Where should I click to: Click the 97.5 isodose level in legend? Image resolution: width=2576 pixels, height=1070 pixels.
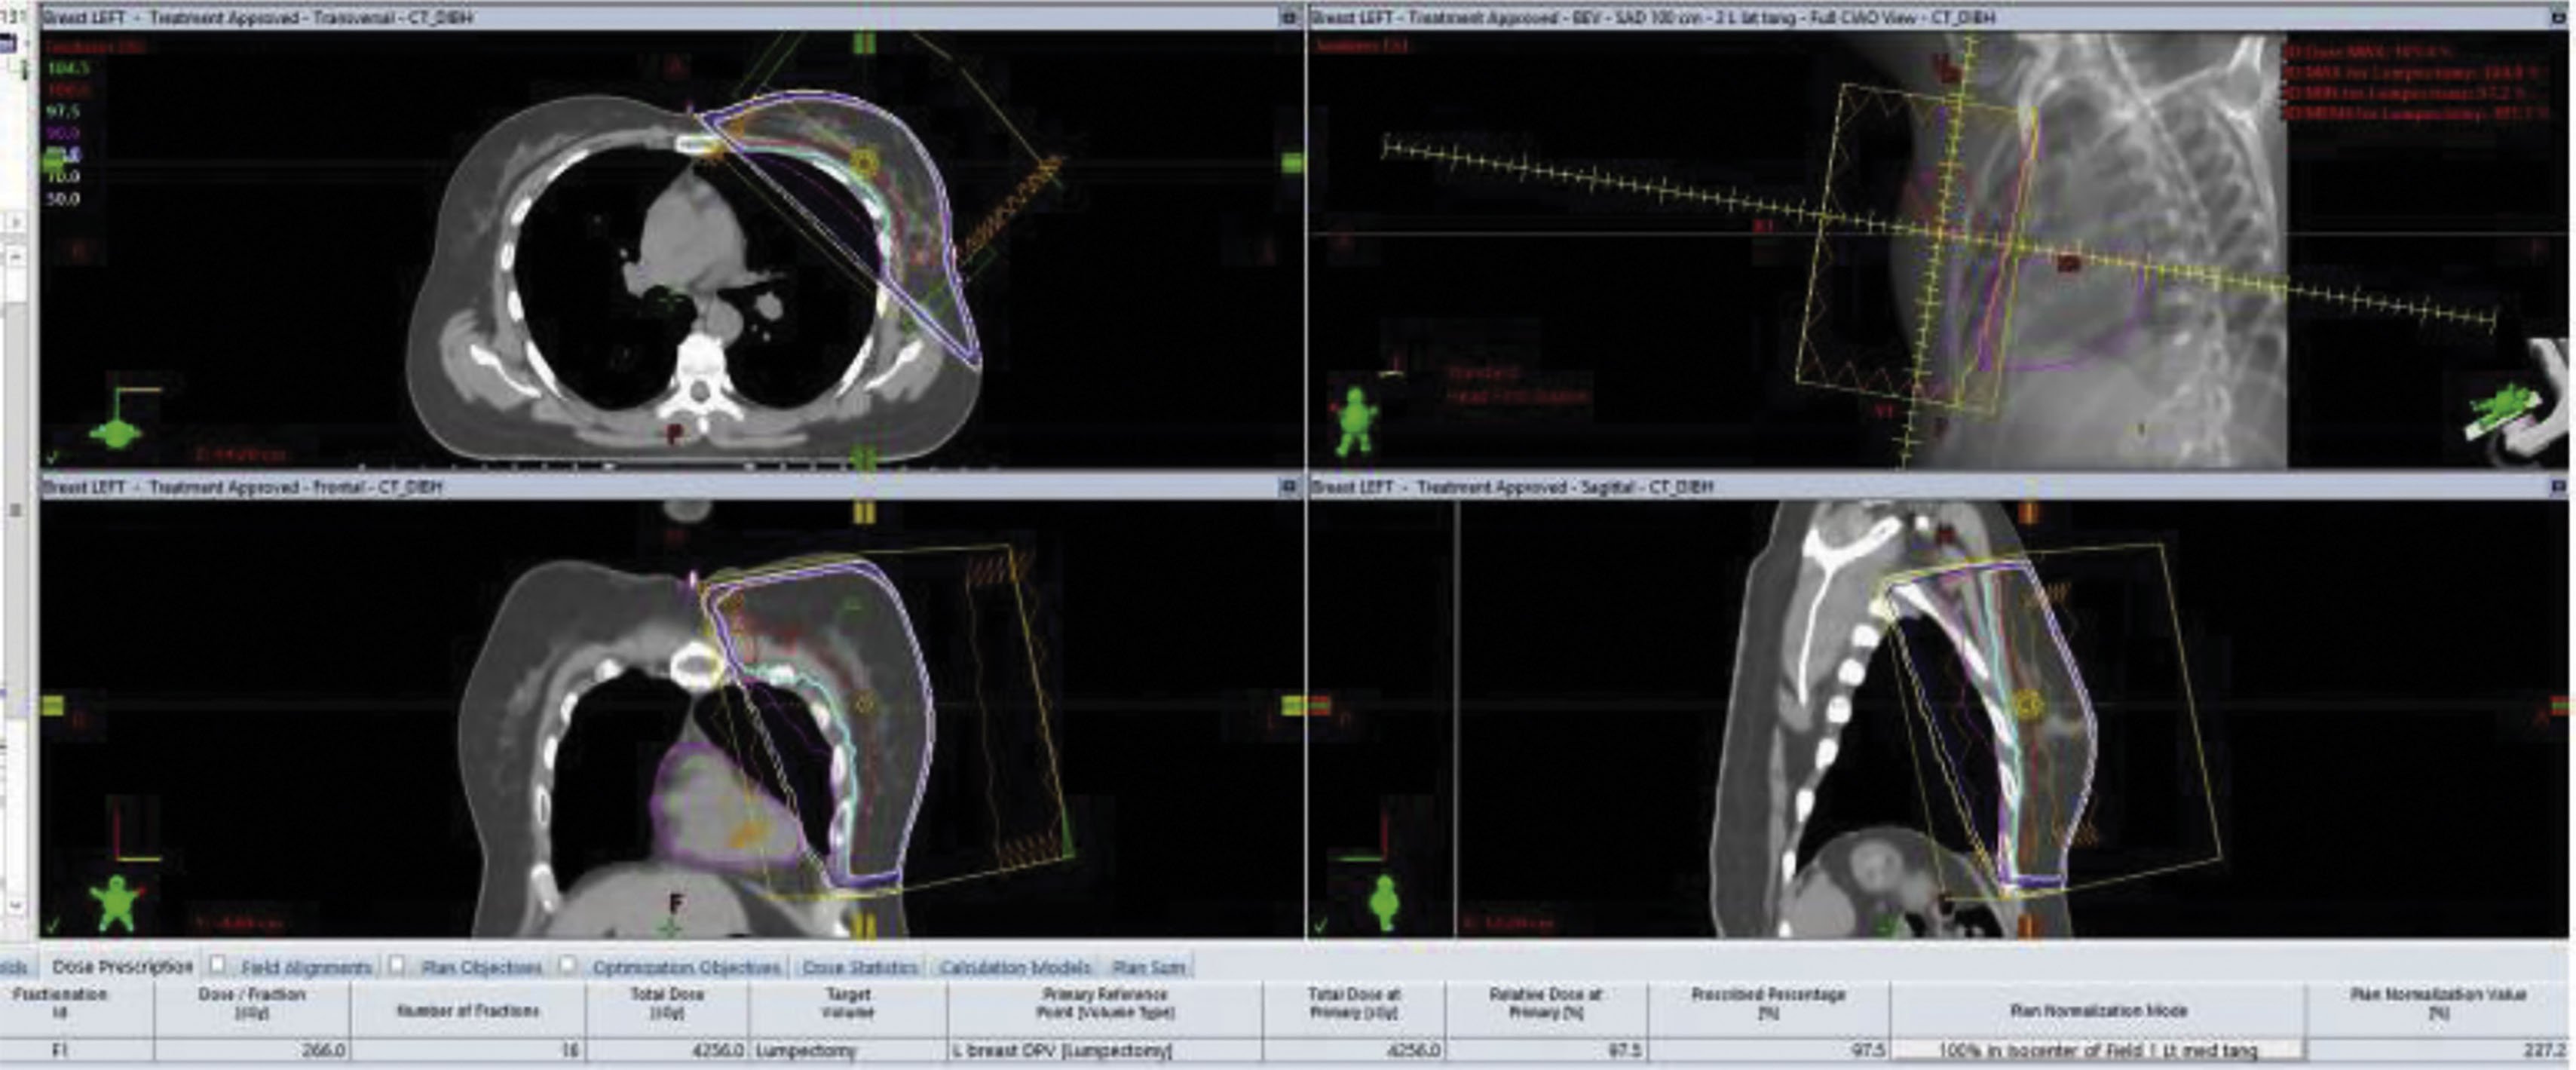(62, 112)
